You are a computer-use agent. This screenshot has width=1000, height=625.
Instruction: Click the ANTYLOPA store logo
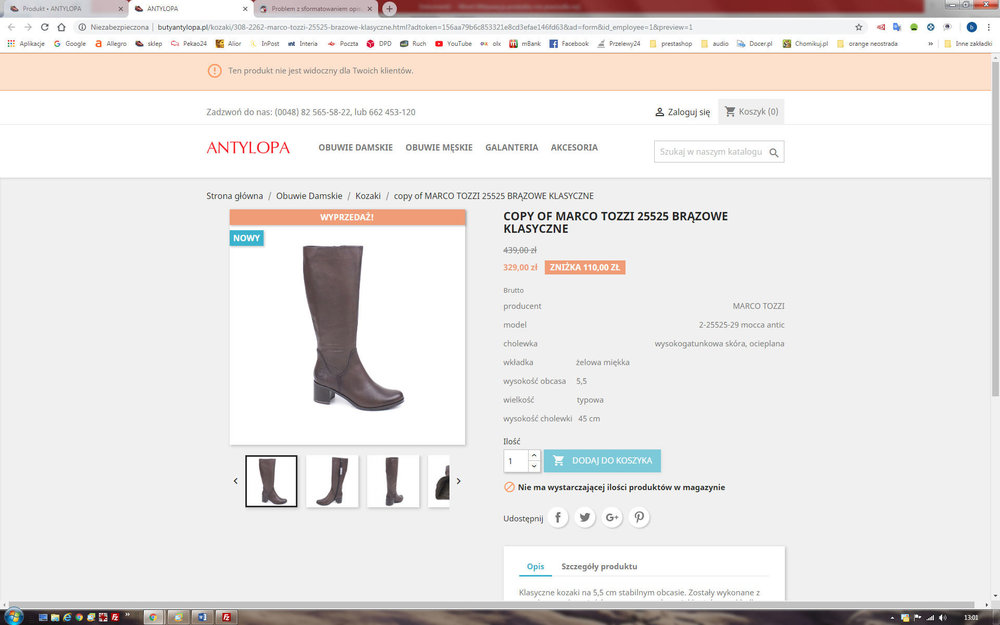tap(247, 147)
